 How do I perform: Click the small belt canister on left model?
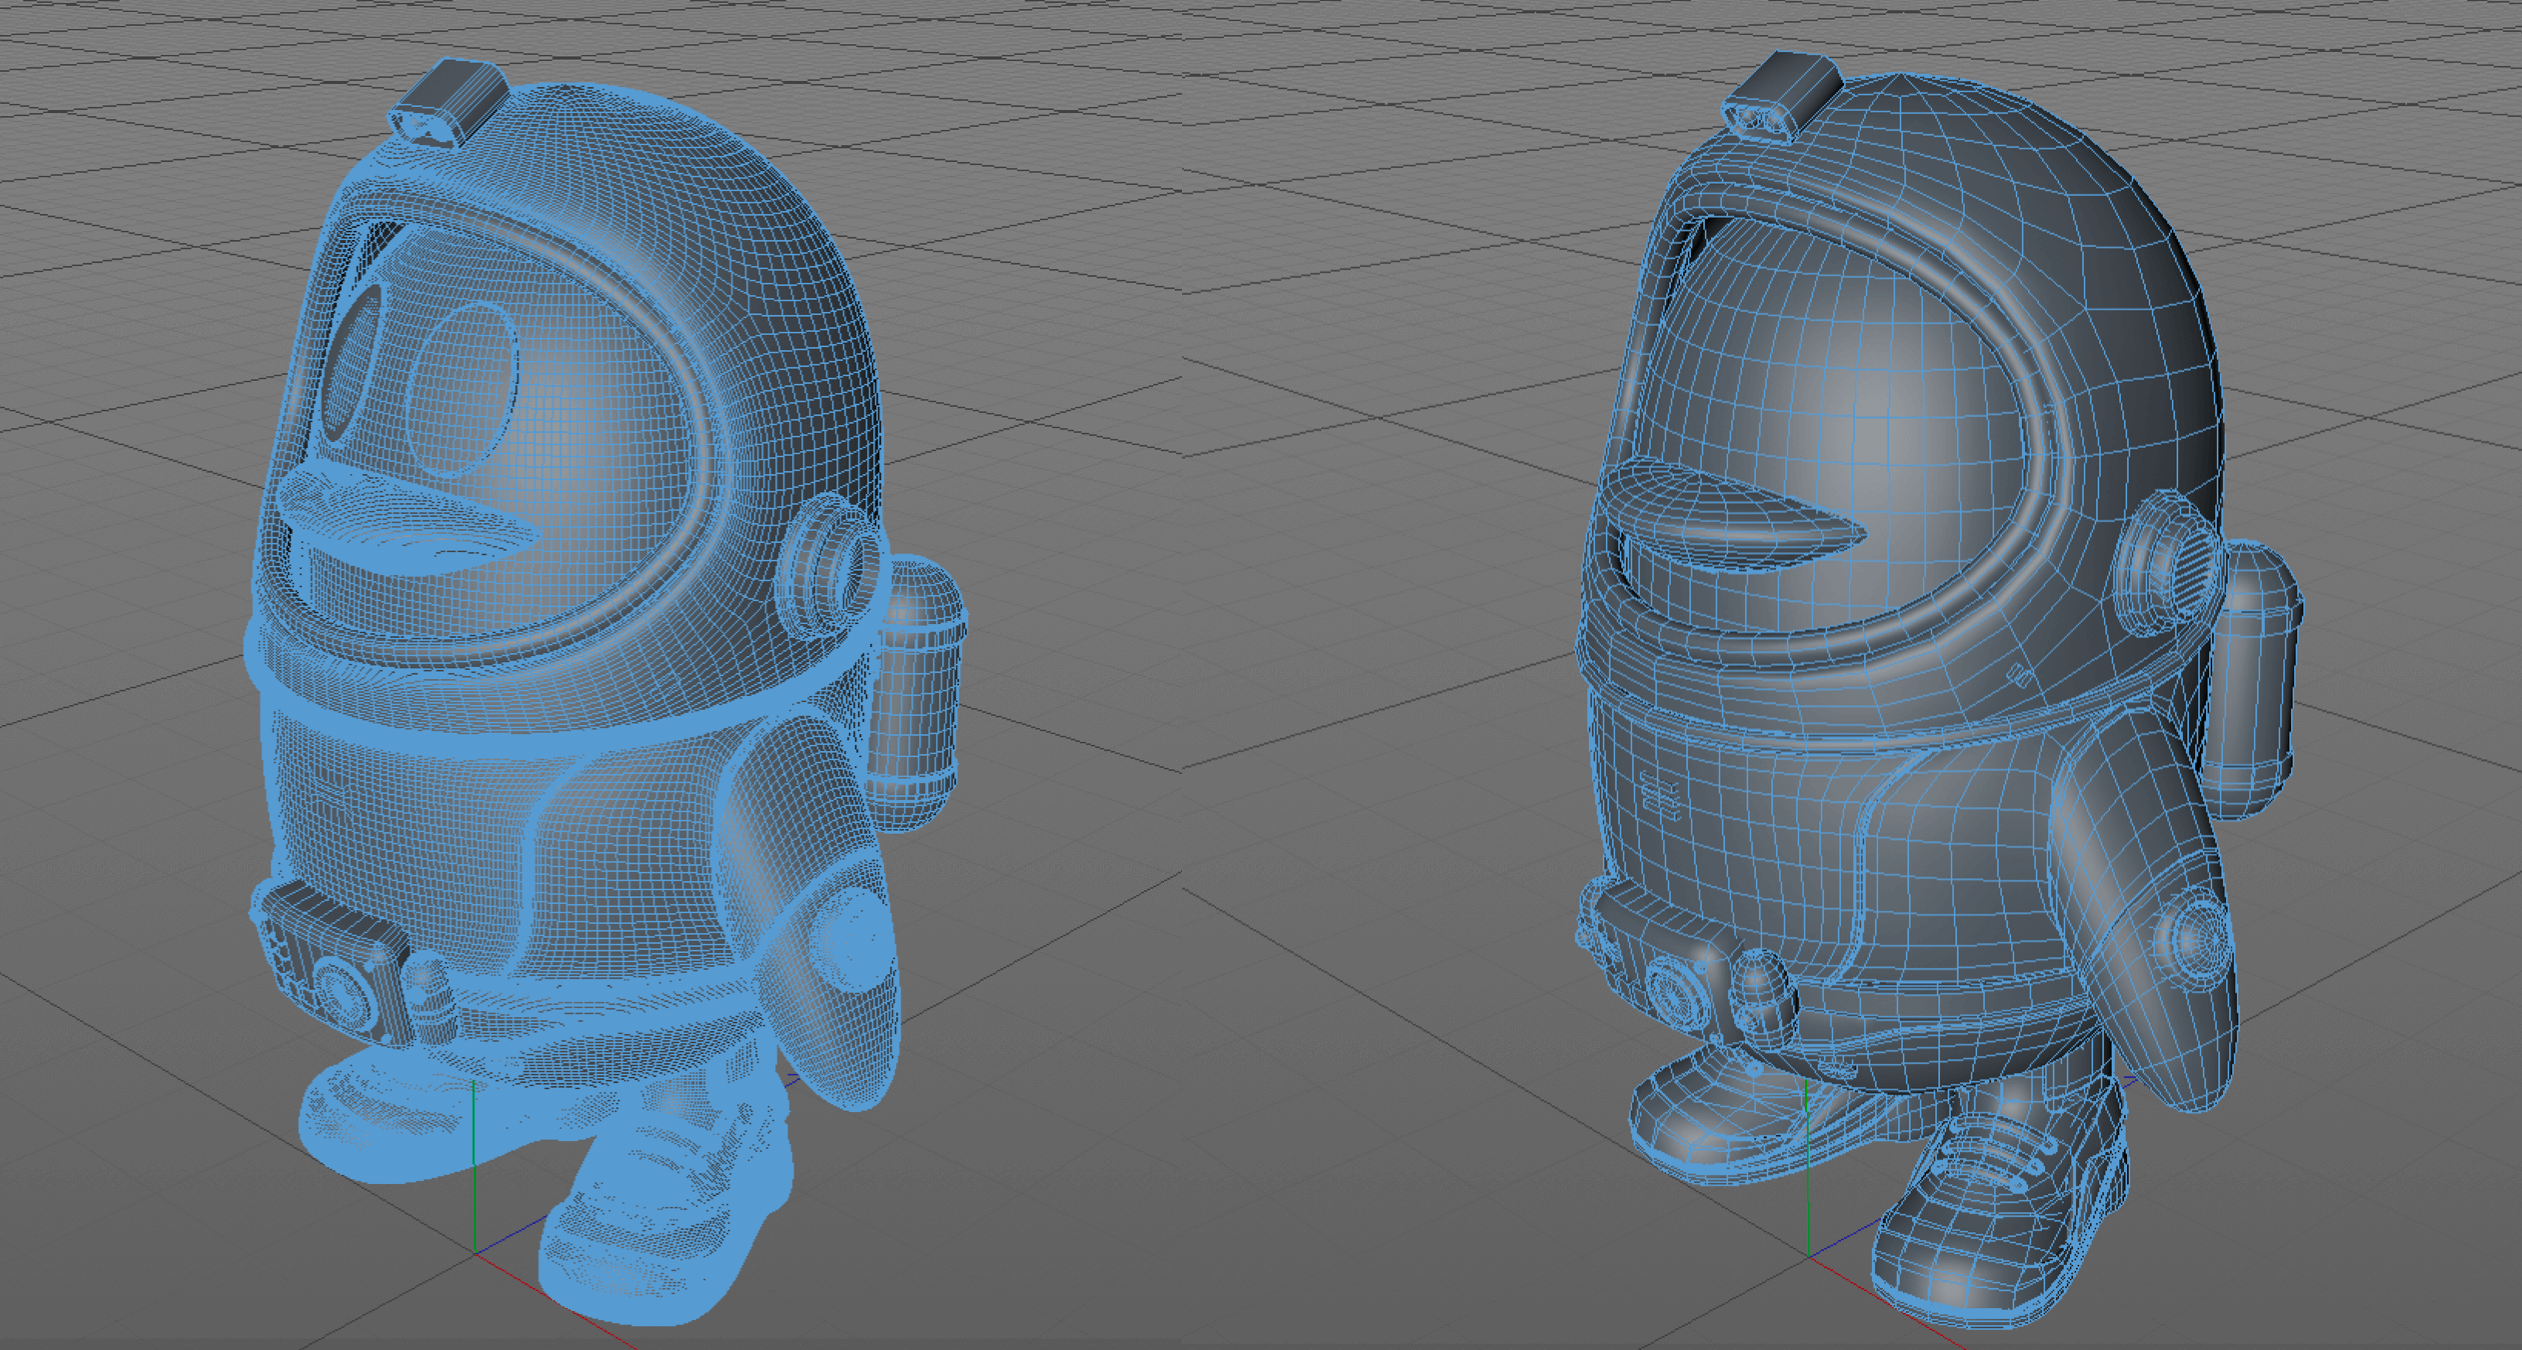click(x=430, y=1000)
